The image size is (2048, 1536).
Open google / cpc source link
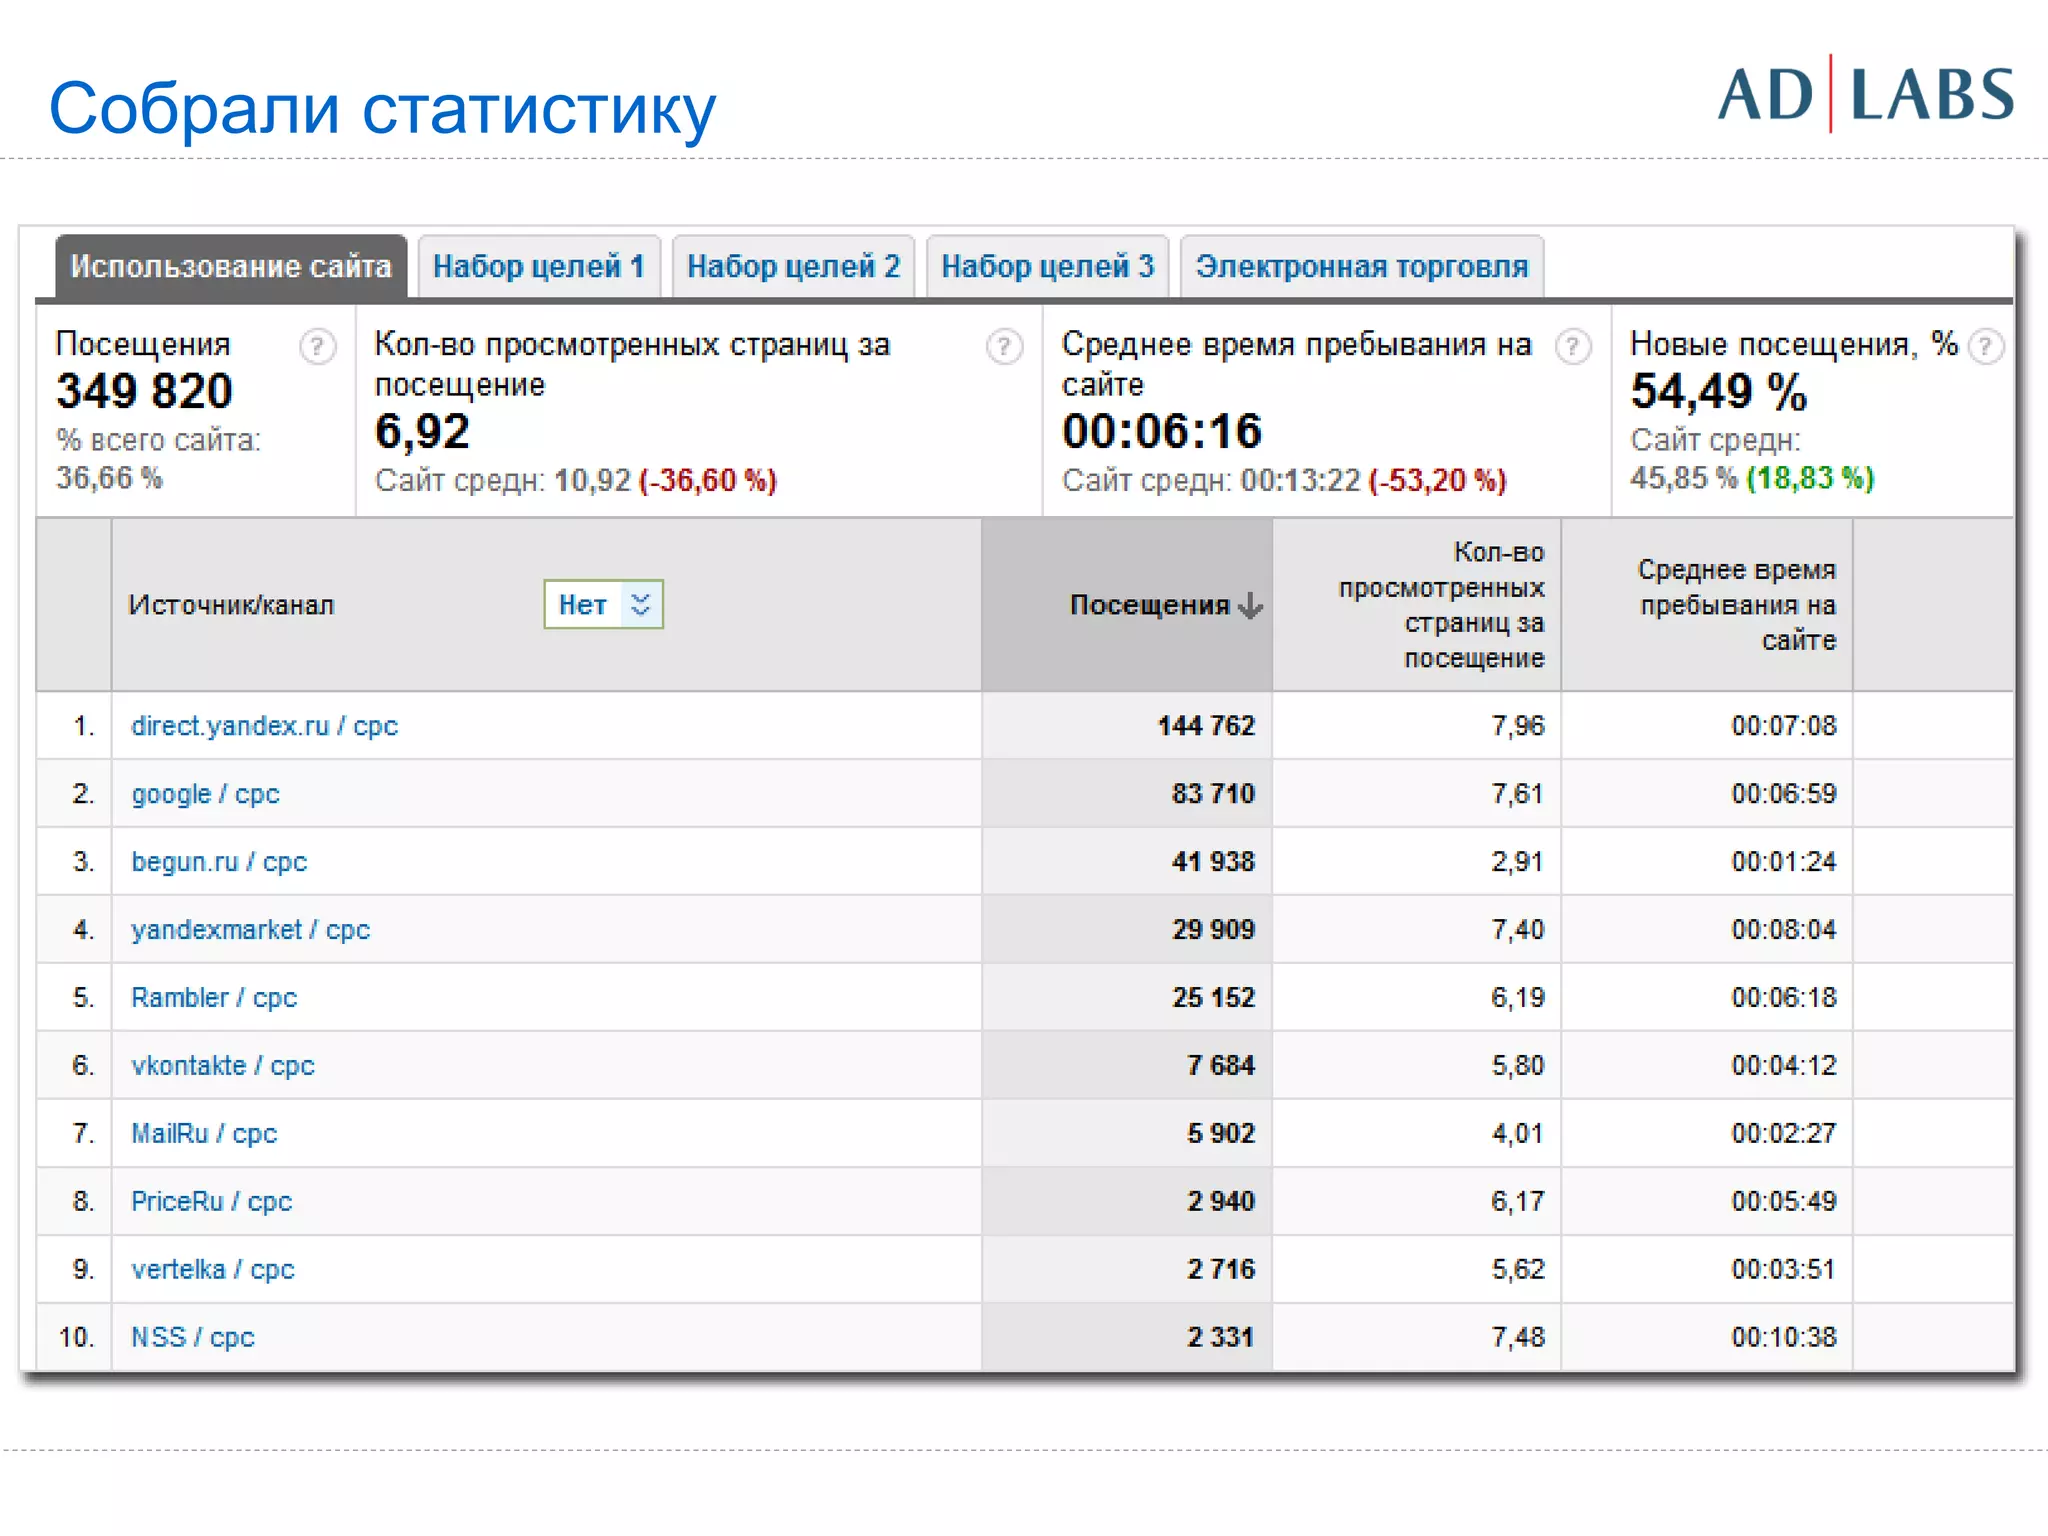(x=205, y=794)
